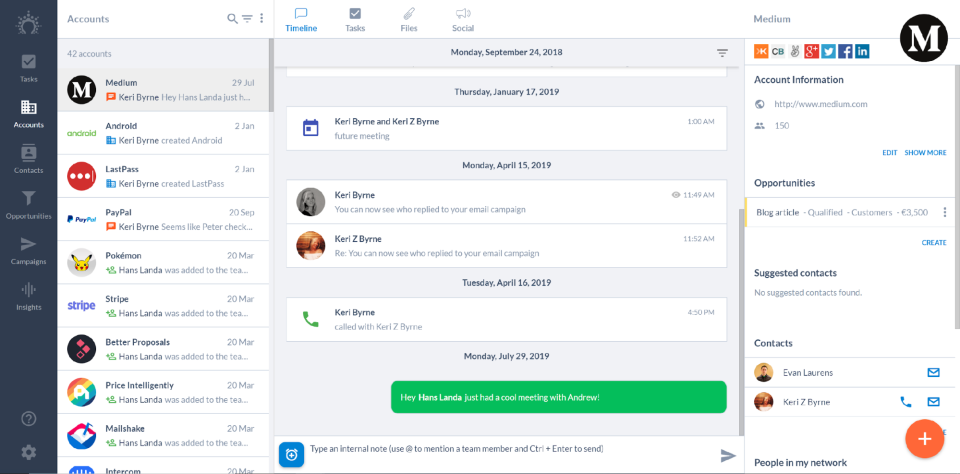Open Medium's LinkedIn profile icon
960x474 pixels.
point(862,51)
